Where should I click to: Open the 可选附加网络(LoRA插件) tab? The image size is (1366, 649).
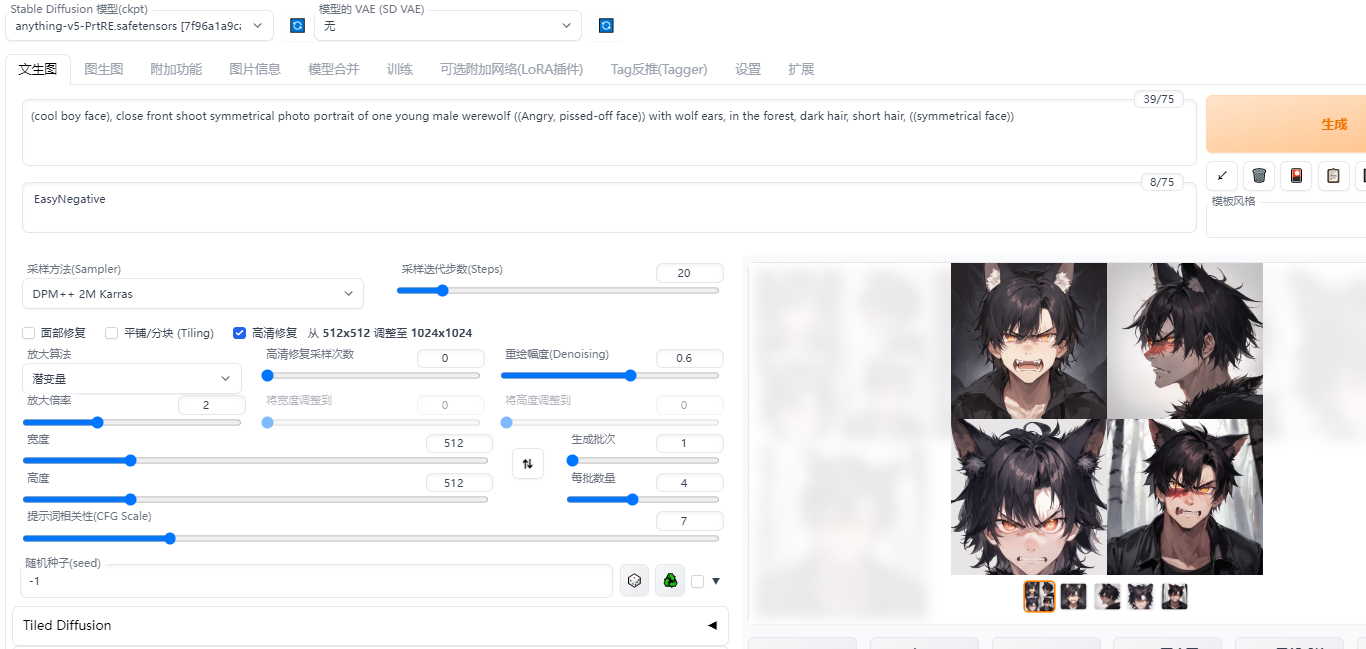(512, 69)
